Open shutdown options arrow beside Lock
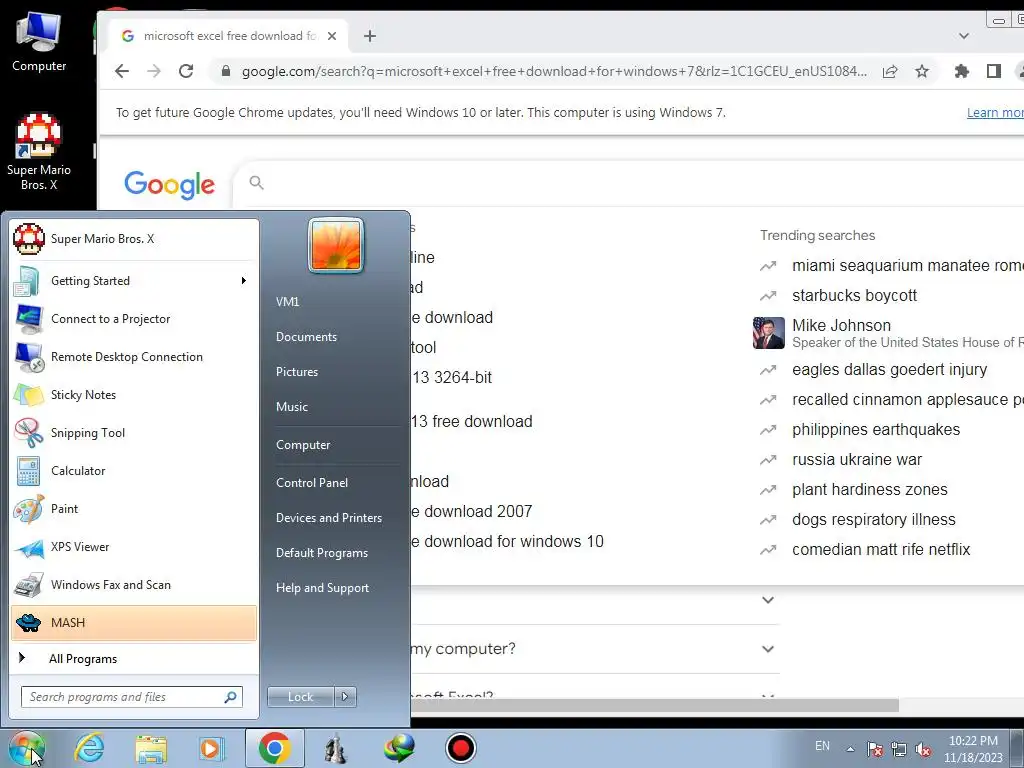 345,697
